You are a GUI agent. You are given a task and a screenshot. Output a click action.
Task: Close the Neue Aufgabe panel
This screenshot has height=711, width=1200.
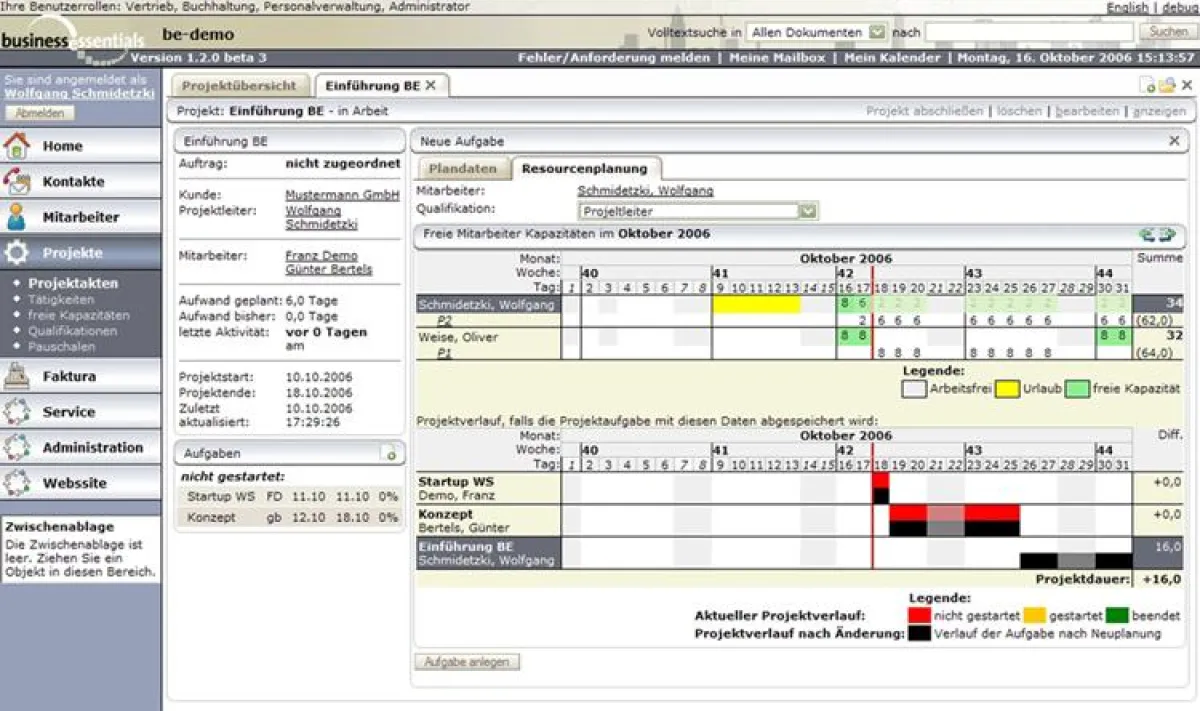coord(1175,142)
